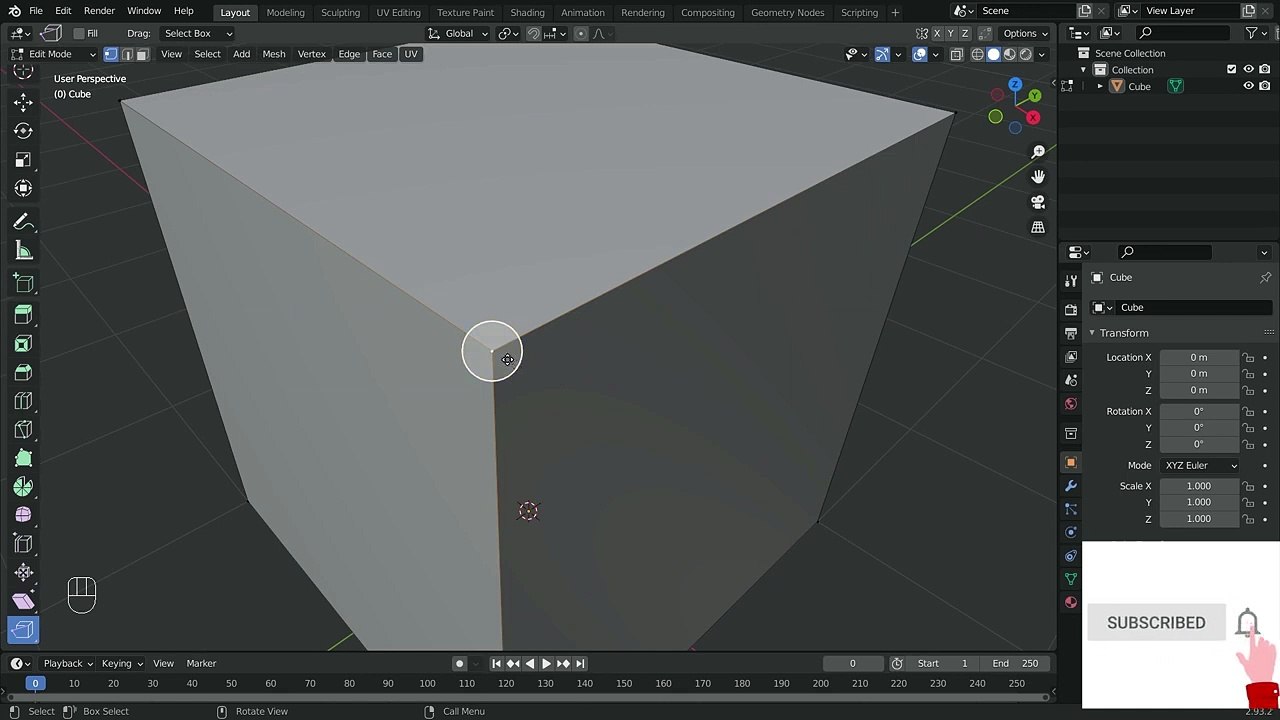Select the Rip Region tool
Viewport: 1280px width, 720px height.
coord(23,630)
